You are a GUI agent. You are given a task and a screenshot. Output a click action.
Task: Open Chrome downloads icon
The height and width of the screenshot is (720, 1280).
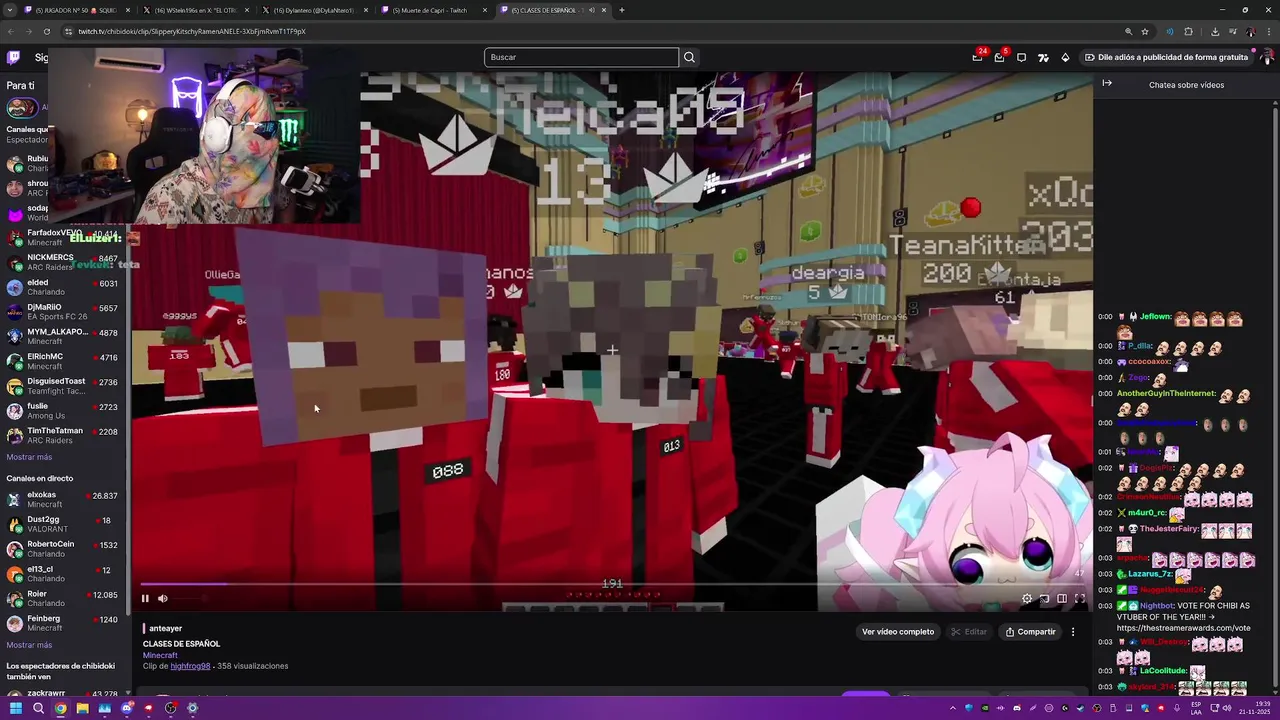1215,31
